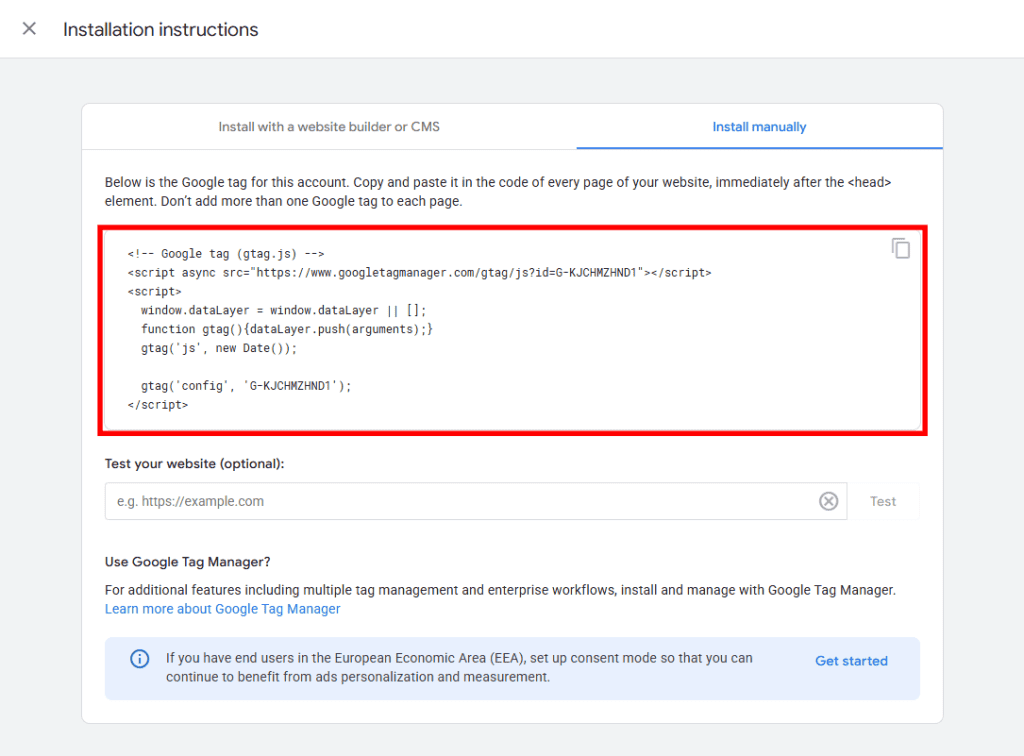
Task: Open 'Learn more about Google Tag Manager' link
Action: point(222,609)
